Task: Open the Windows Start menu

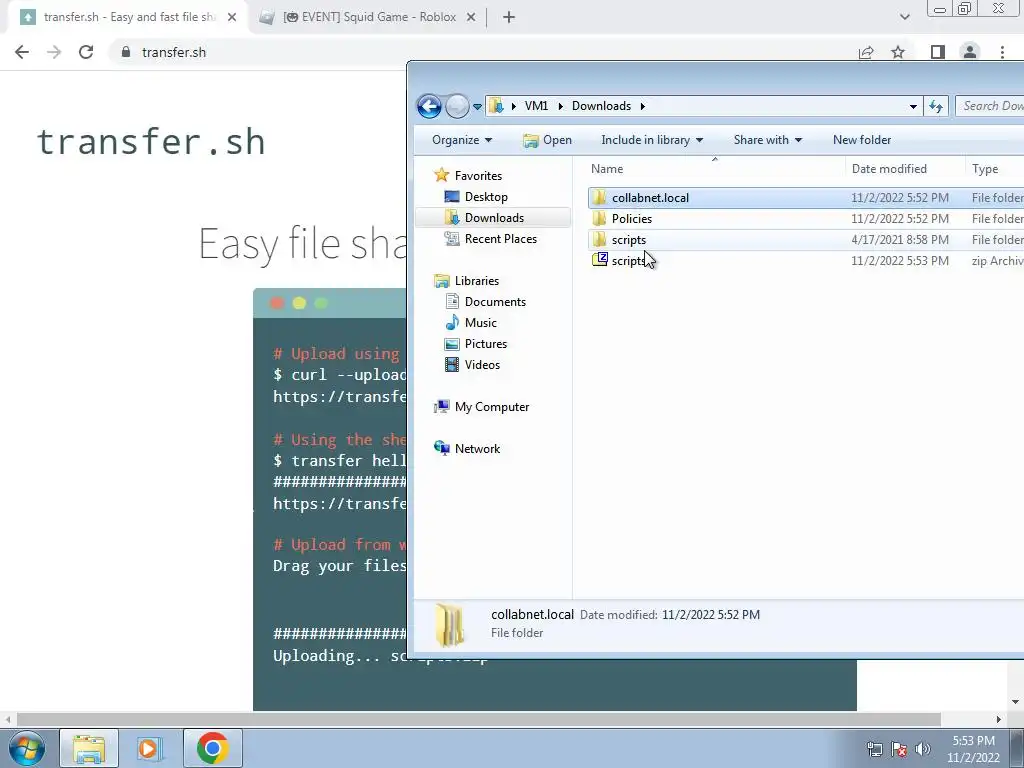Action: (x=27, y=748)
